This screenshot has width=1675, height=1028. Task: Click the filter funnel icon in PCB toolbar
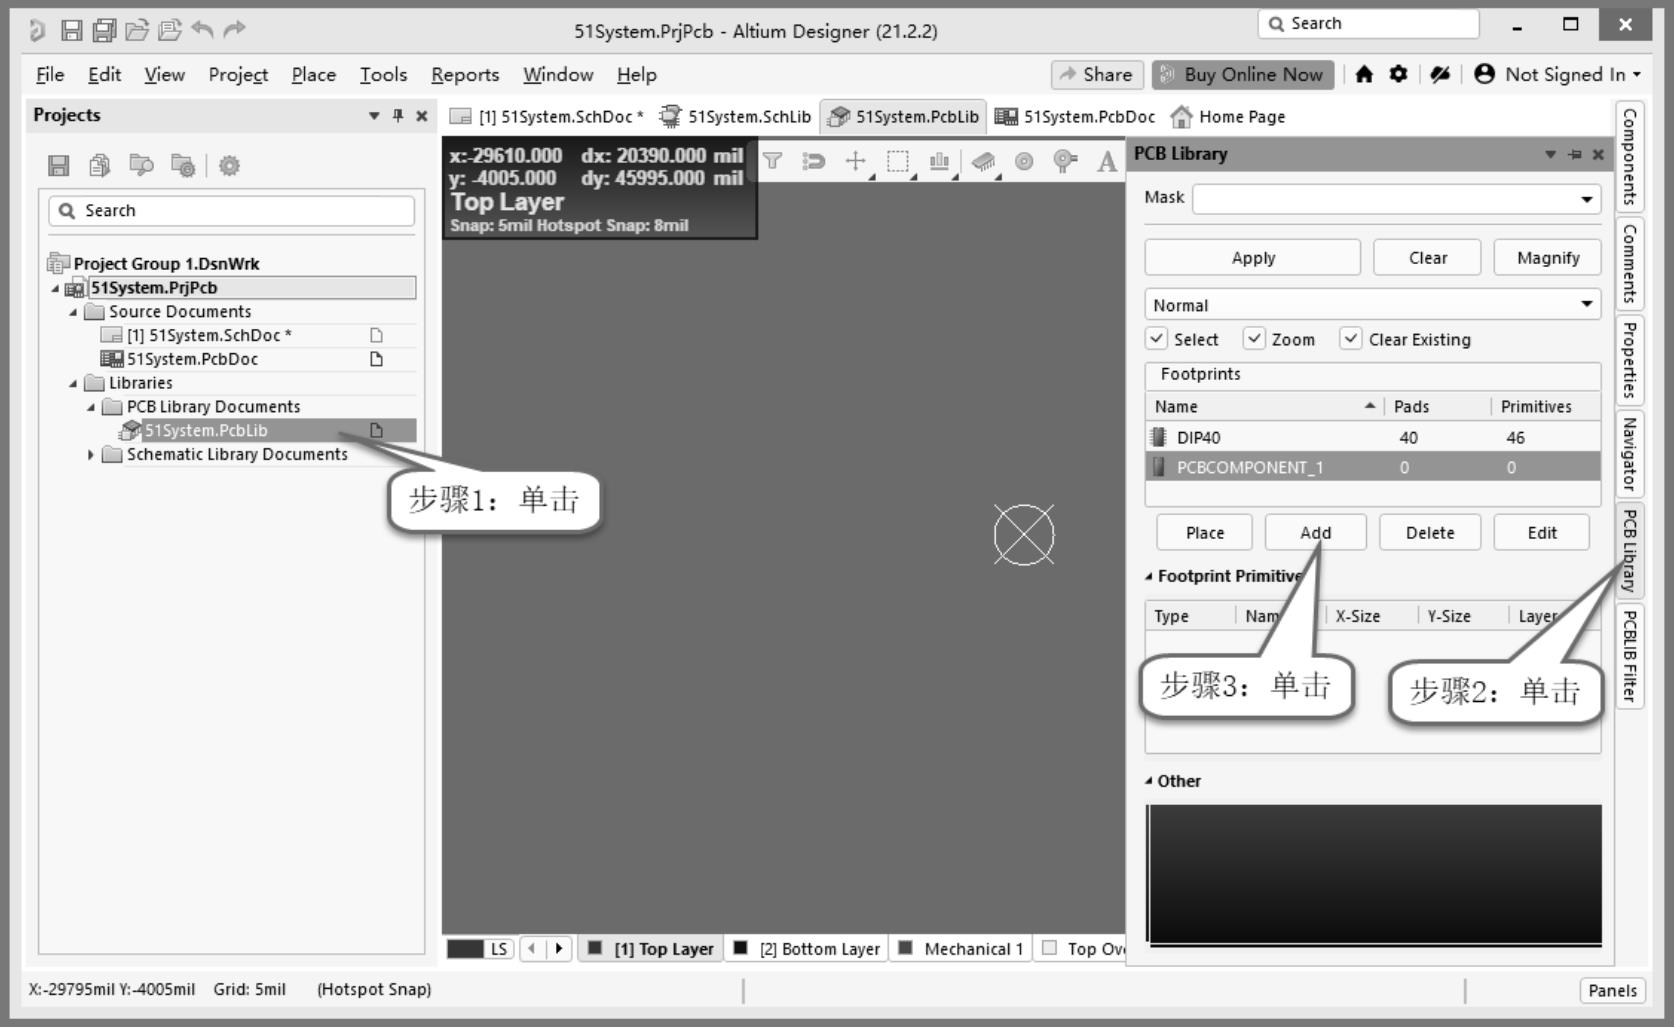pyautogui.click(x=772, y=161)
